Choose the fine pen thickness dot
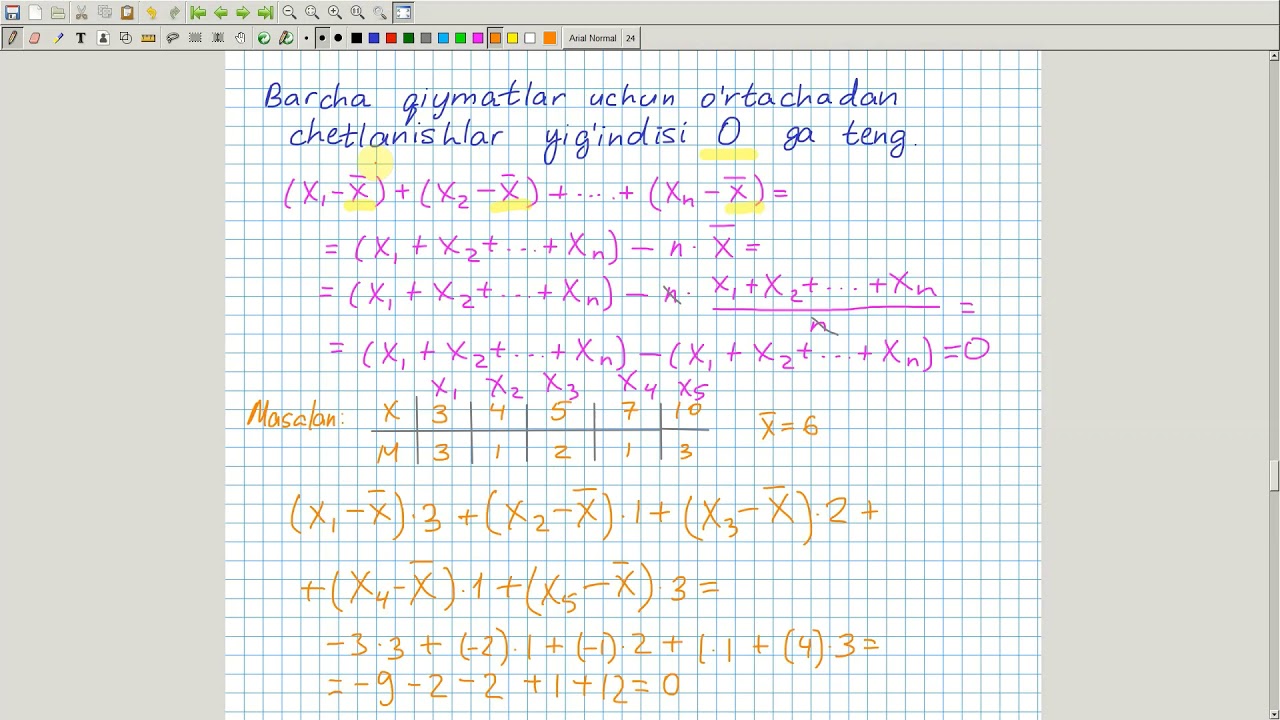Screen dimensions: 1280x720 [306, 38]
